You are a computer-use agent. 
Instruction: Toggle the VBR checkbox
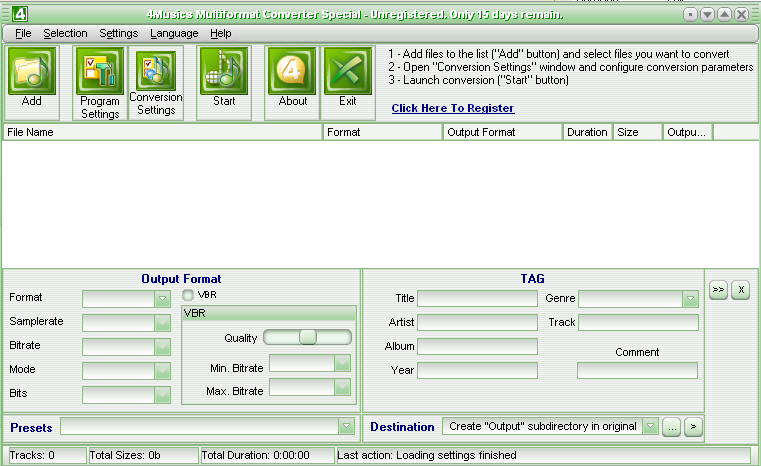[188, 295]
